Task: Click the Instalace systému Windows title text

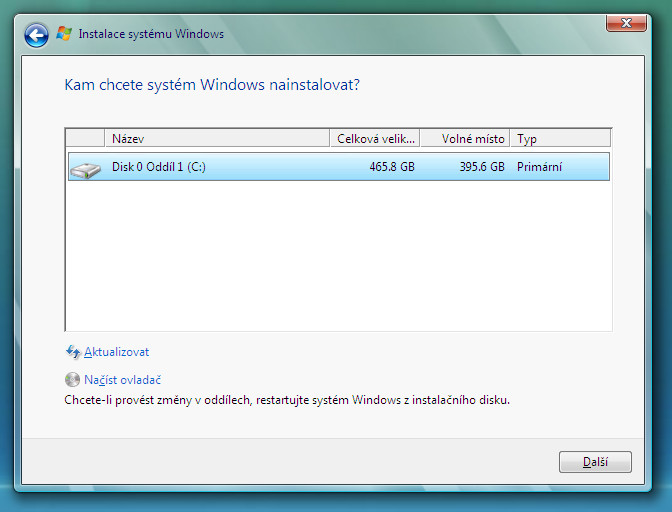Action: (151, 34)
